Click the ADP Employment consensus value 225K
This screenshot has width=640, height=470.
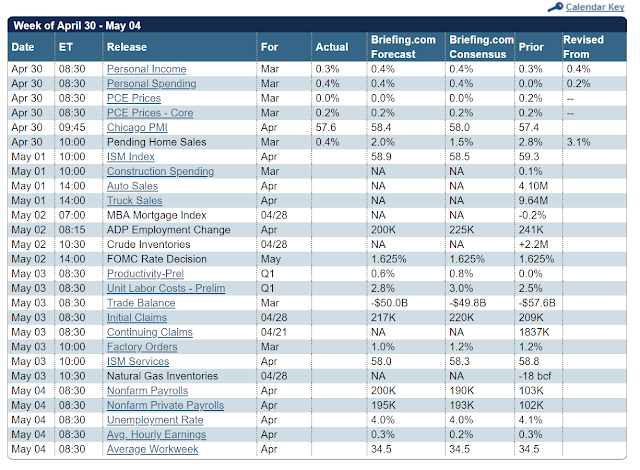462,230
